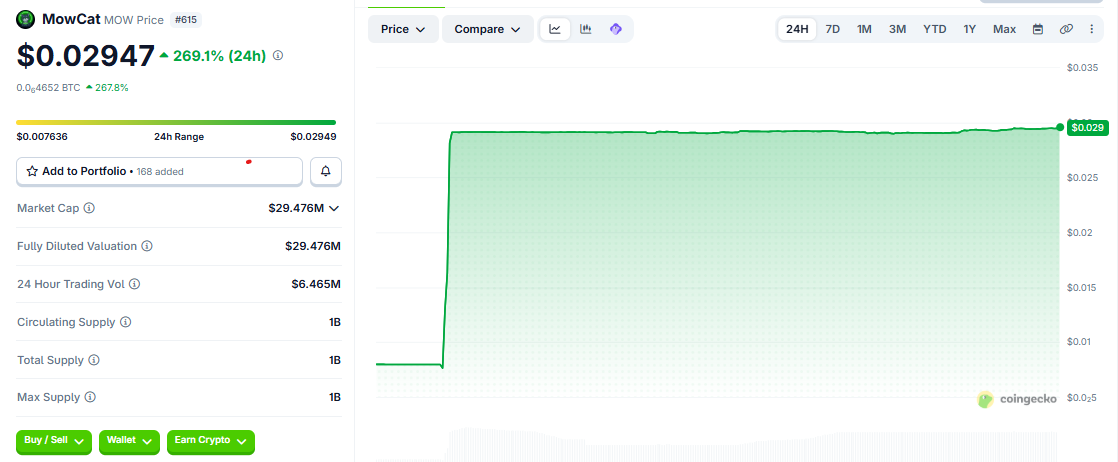1118x462 pixels.
Task: Select the 1M time range tab
Action: click(864, 29)
